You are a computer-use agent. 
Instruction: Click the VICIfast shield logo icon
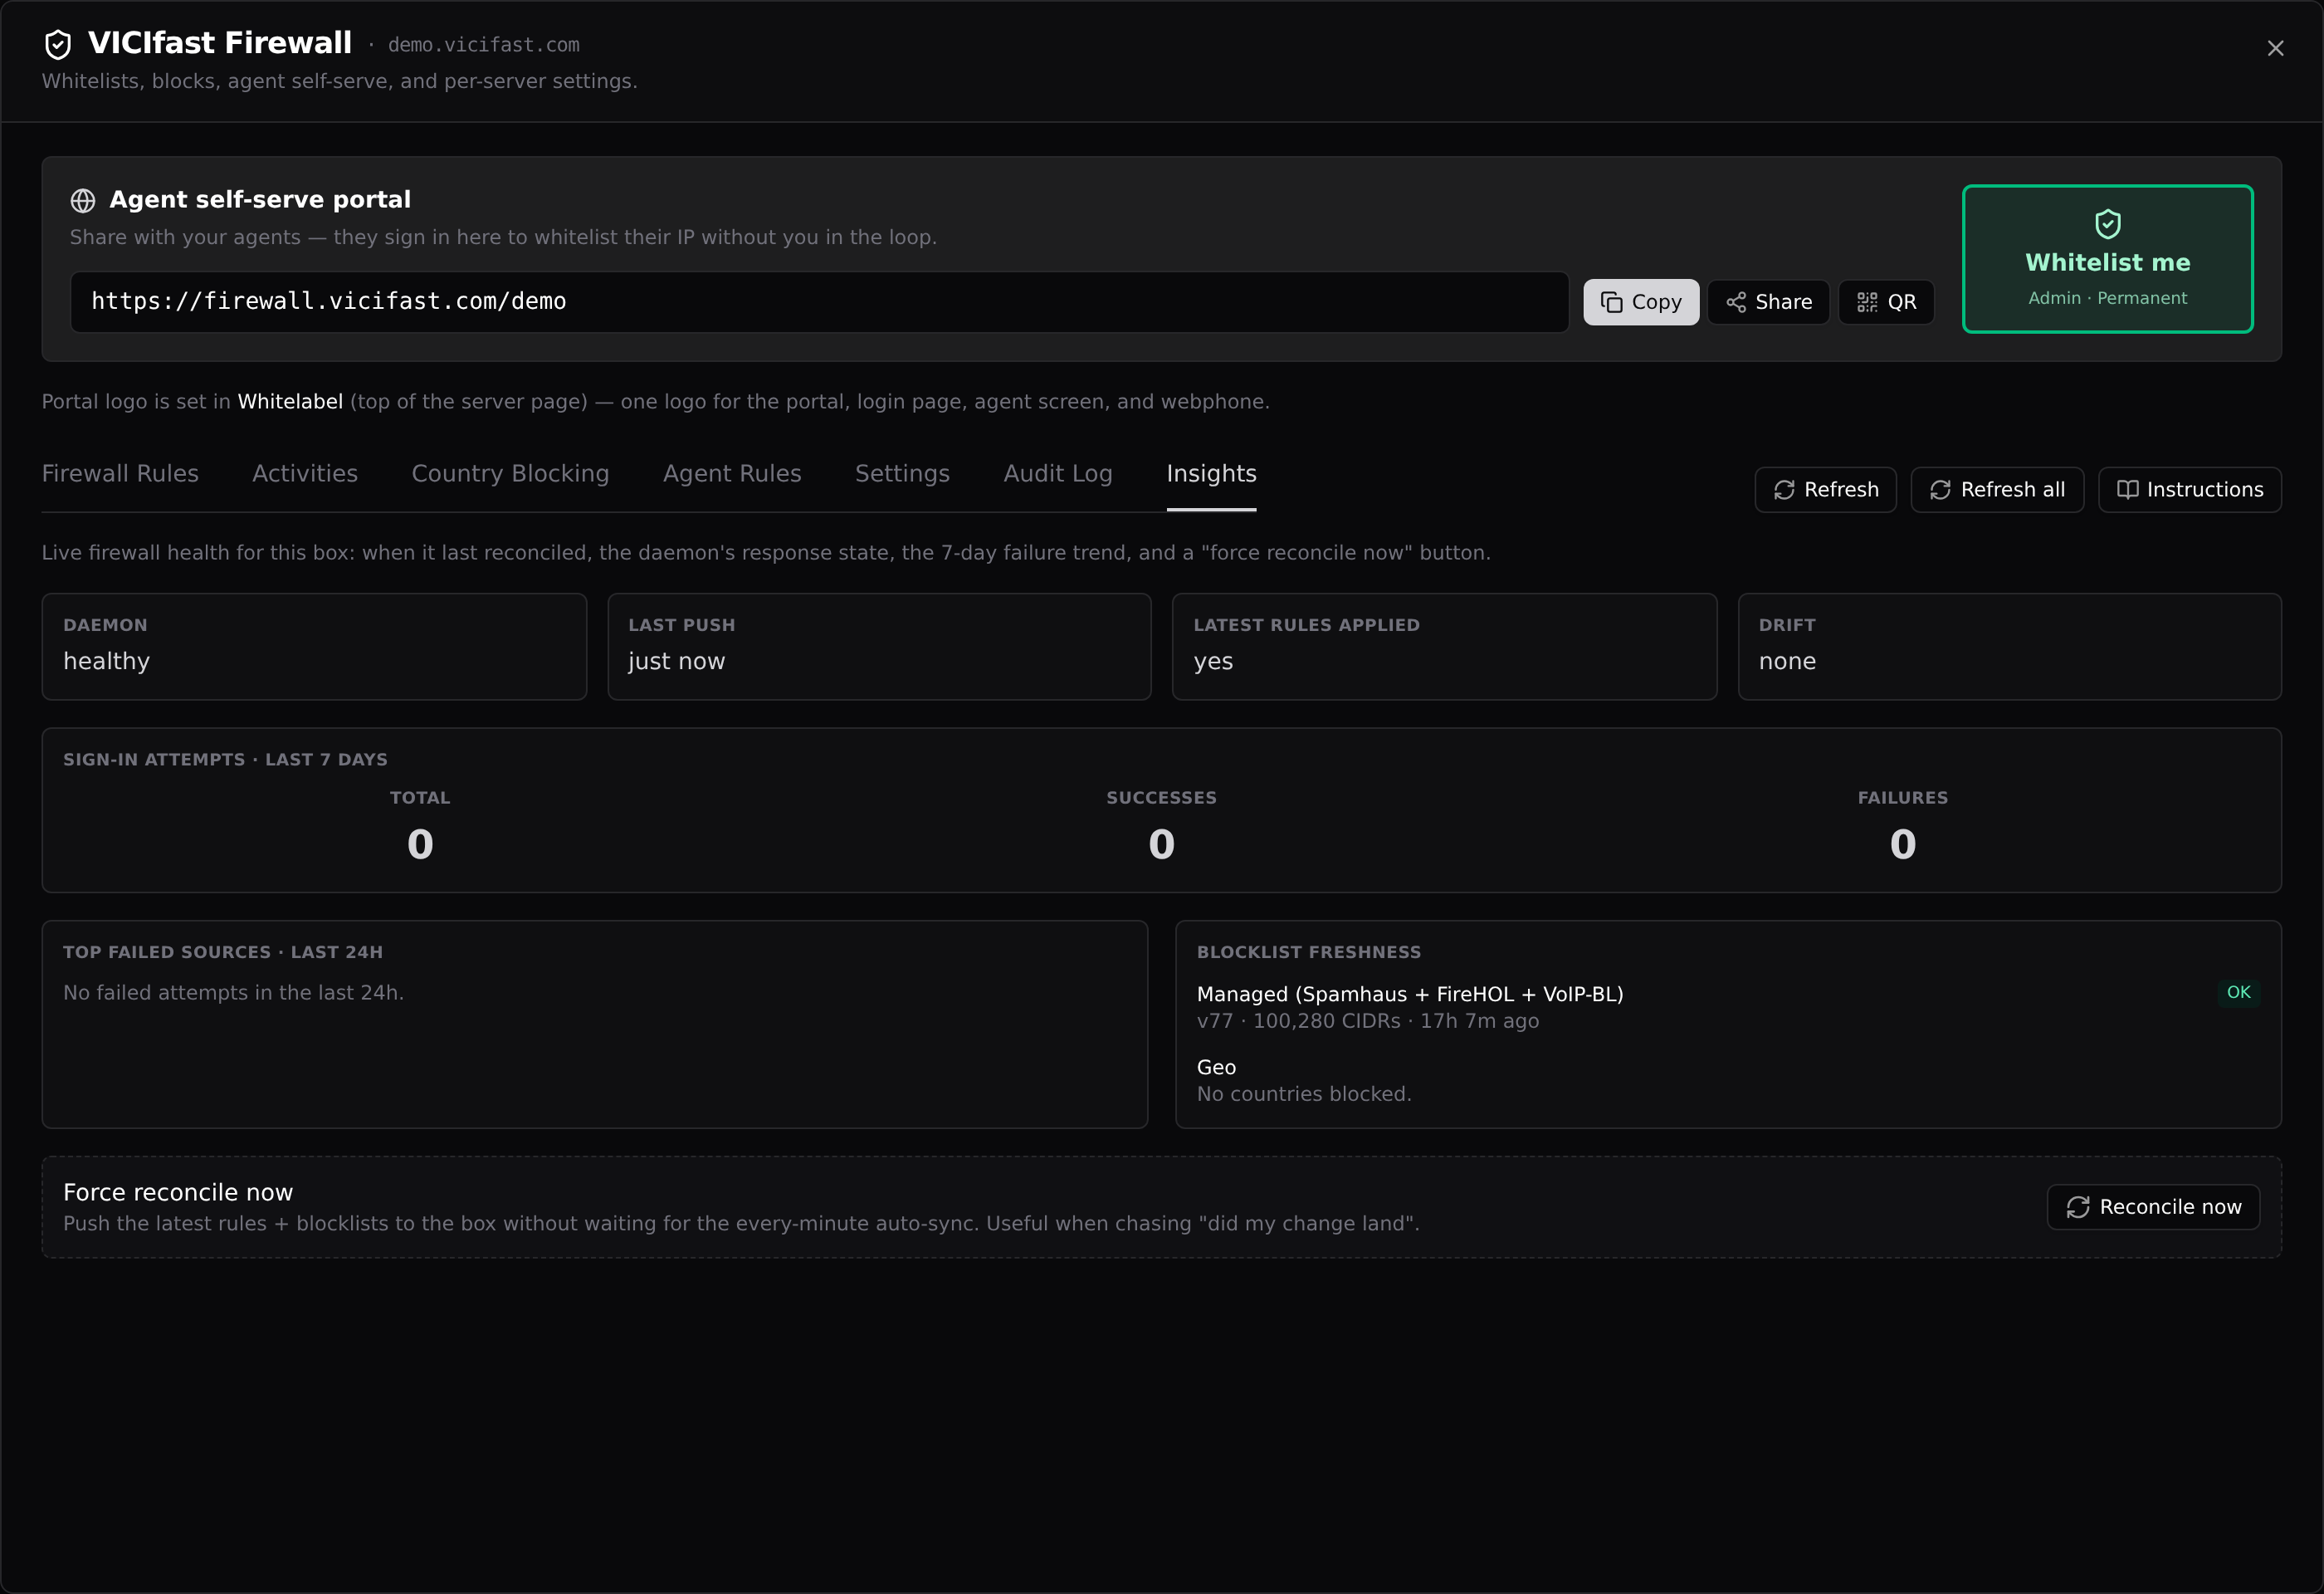click(58, 44)
